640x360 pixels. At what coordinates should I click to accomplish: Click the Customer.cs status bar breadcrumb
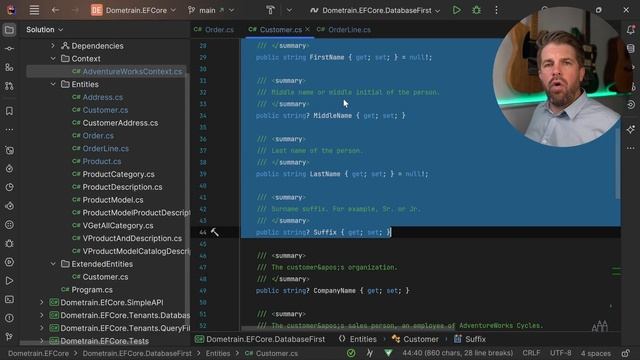point(271,353)
